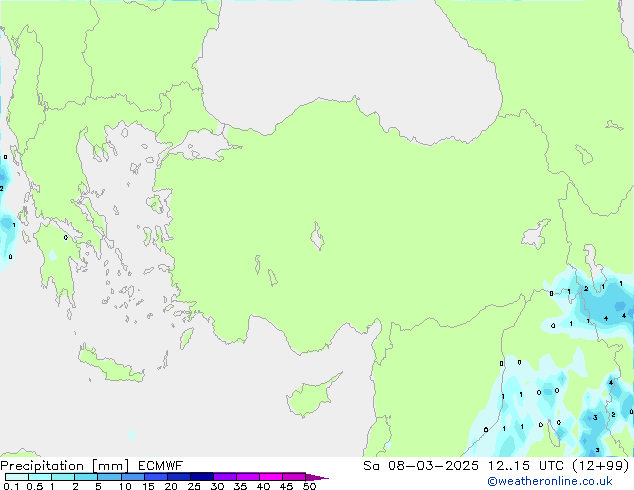The width and height of the screenshot is (634, 490).
Task: Click the '(12+99)' forecast offset text
Action: (x=601, y=466)
